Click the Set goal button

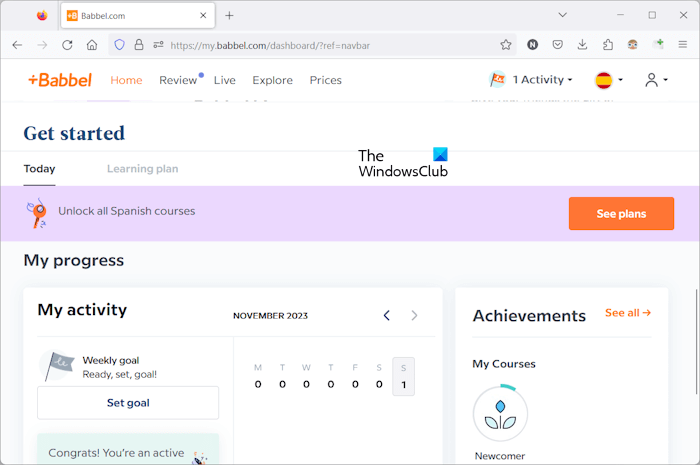(128, 403)
